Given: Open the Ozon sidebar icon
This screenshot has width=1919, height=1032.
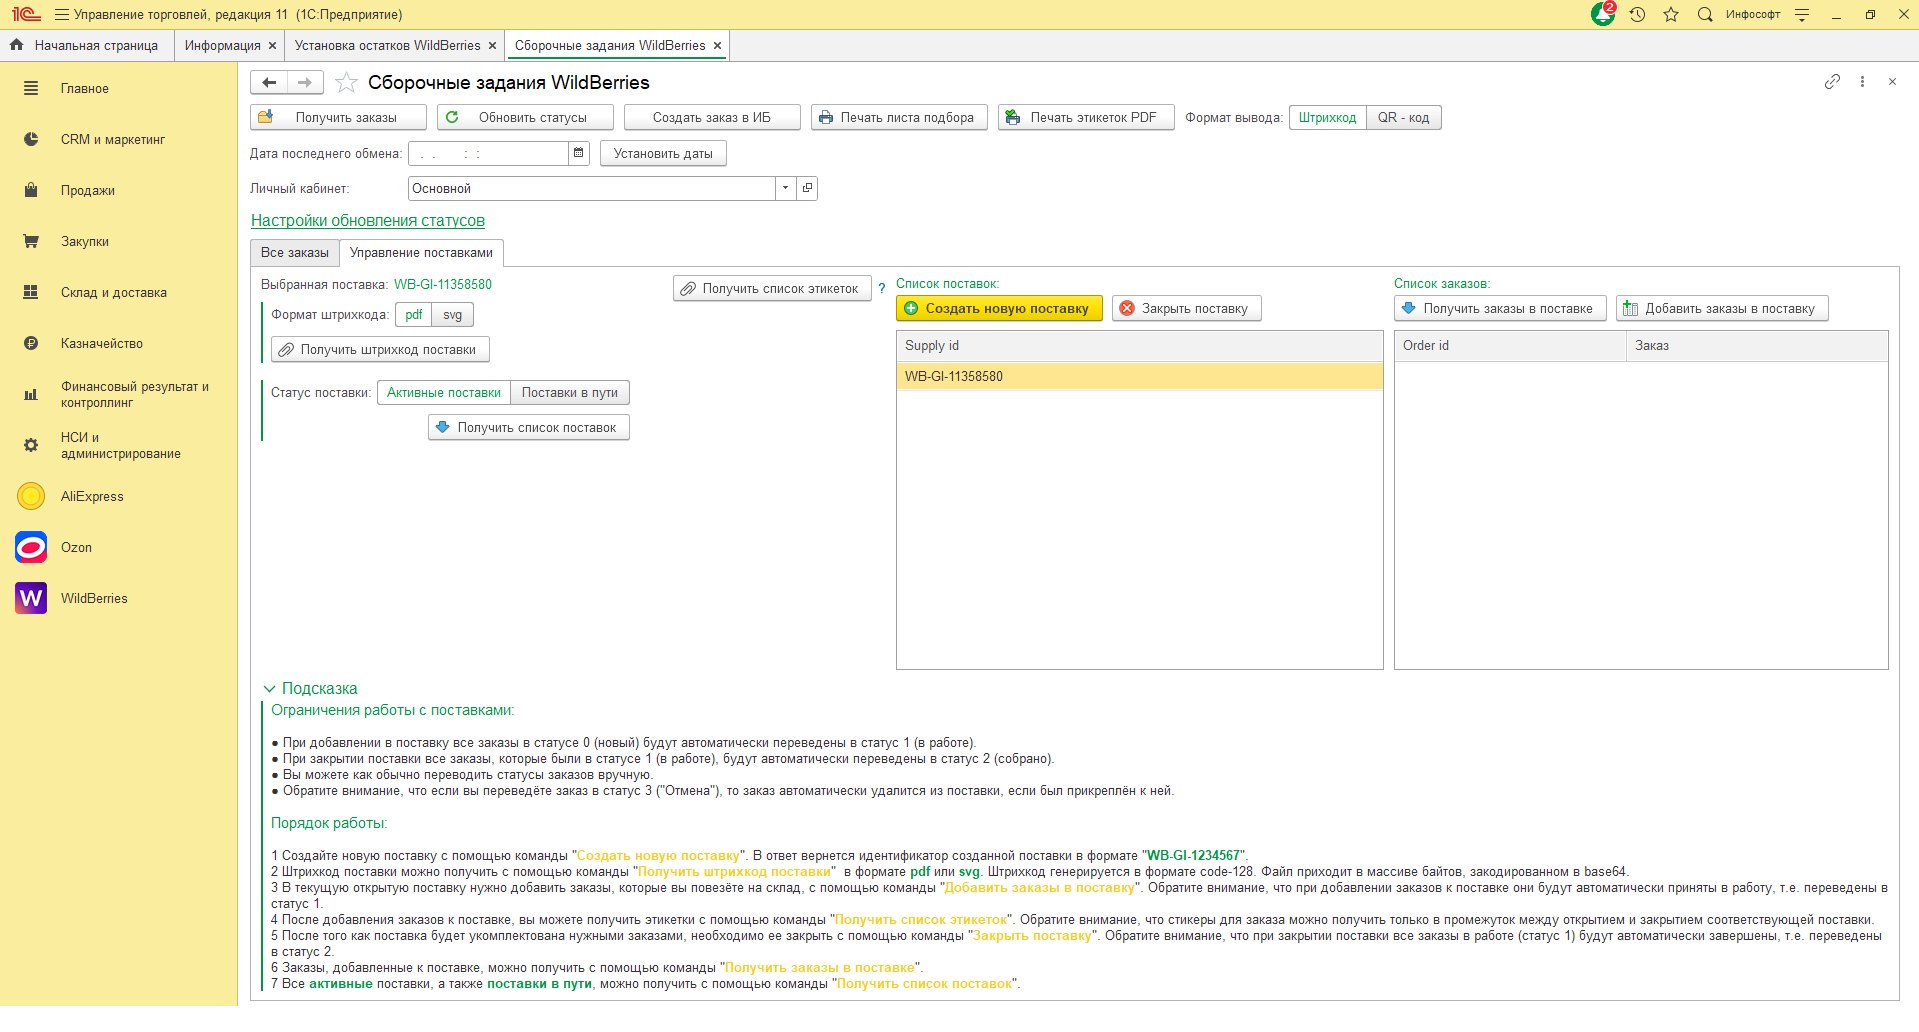Looking at the screenshot, I should click(x=31, y=547).
